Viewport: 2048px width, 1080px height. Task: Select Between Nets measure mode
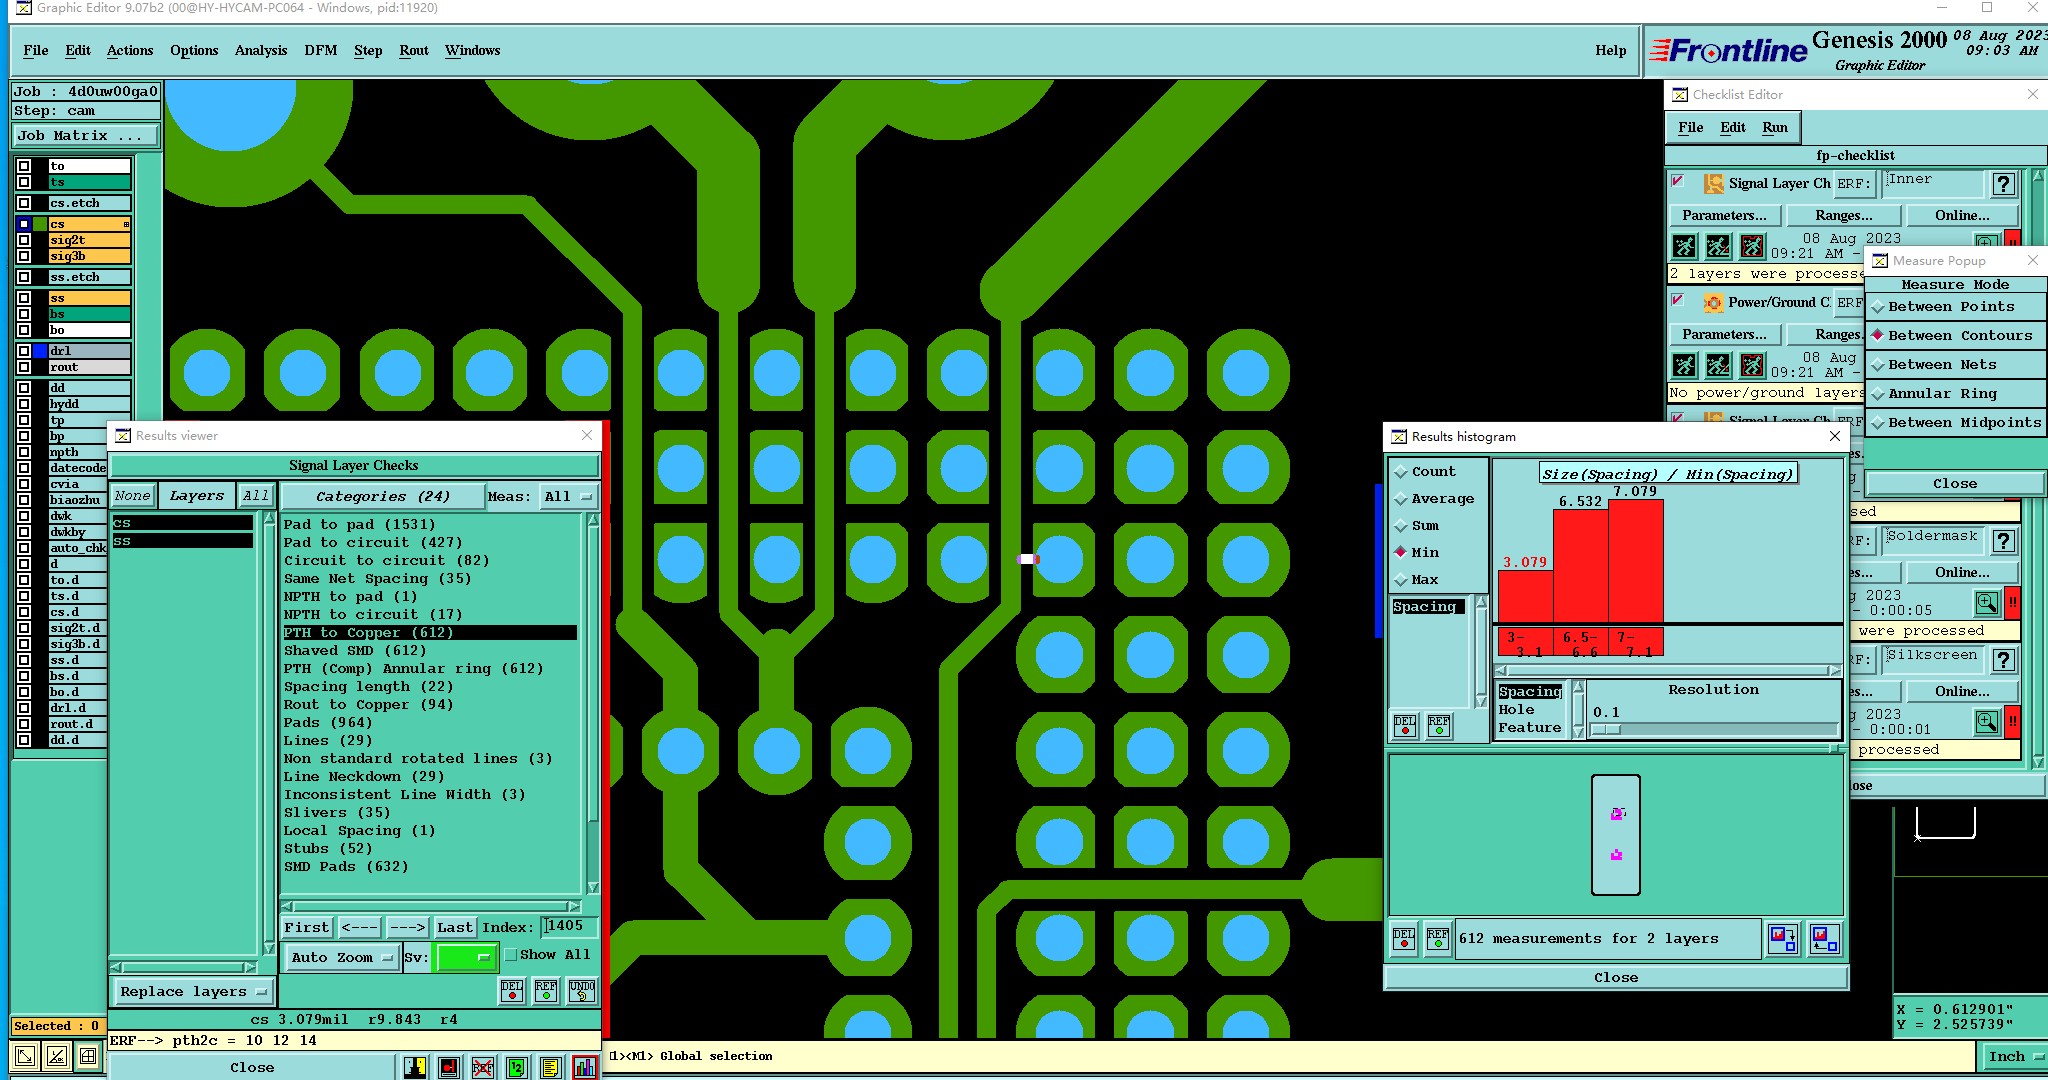coord(1954,365)
